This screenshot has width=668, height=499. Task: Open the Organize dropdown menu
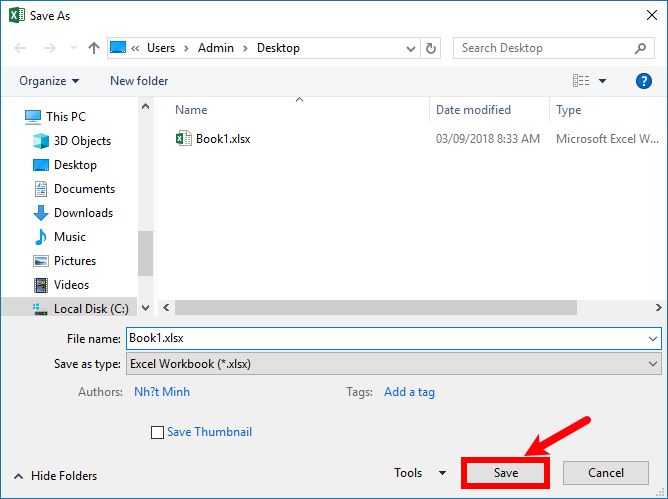(x=49, y=81)
